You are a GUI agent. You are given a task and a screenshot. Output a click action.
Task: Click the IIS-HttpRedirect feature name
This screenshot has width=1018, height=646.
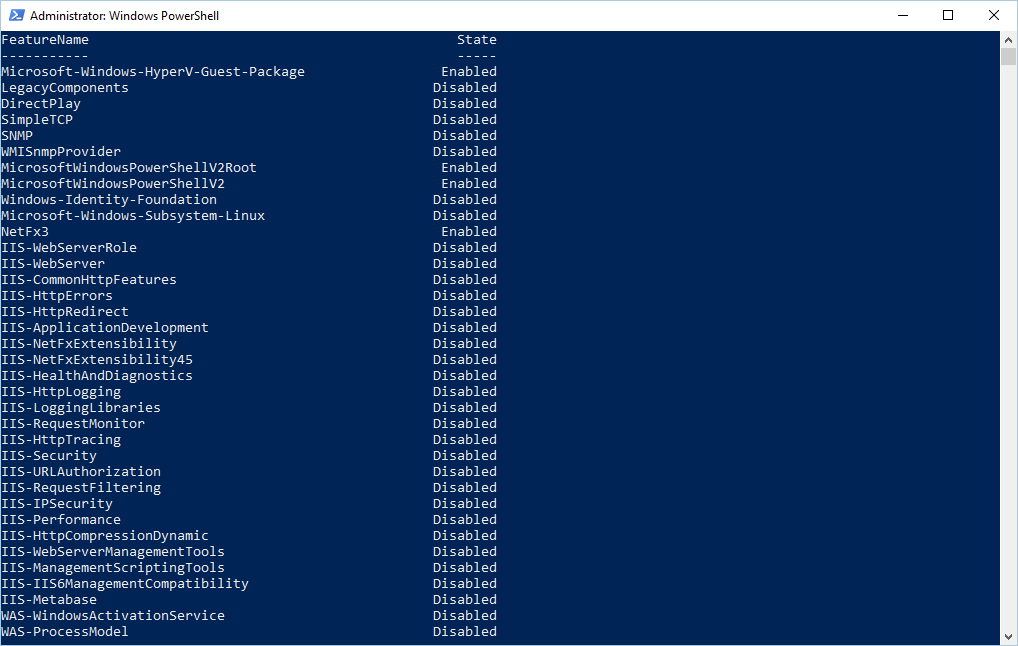click(65, 312)
